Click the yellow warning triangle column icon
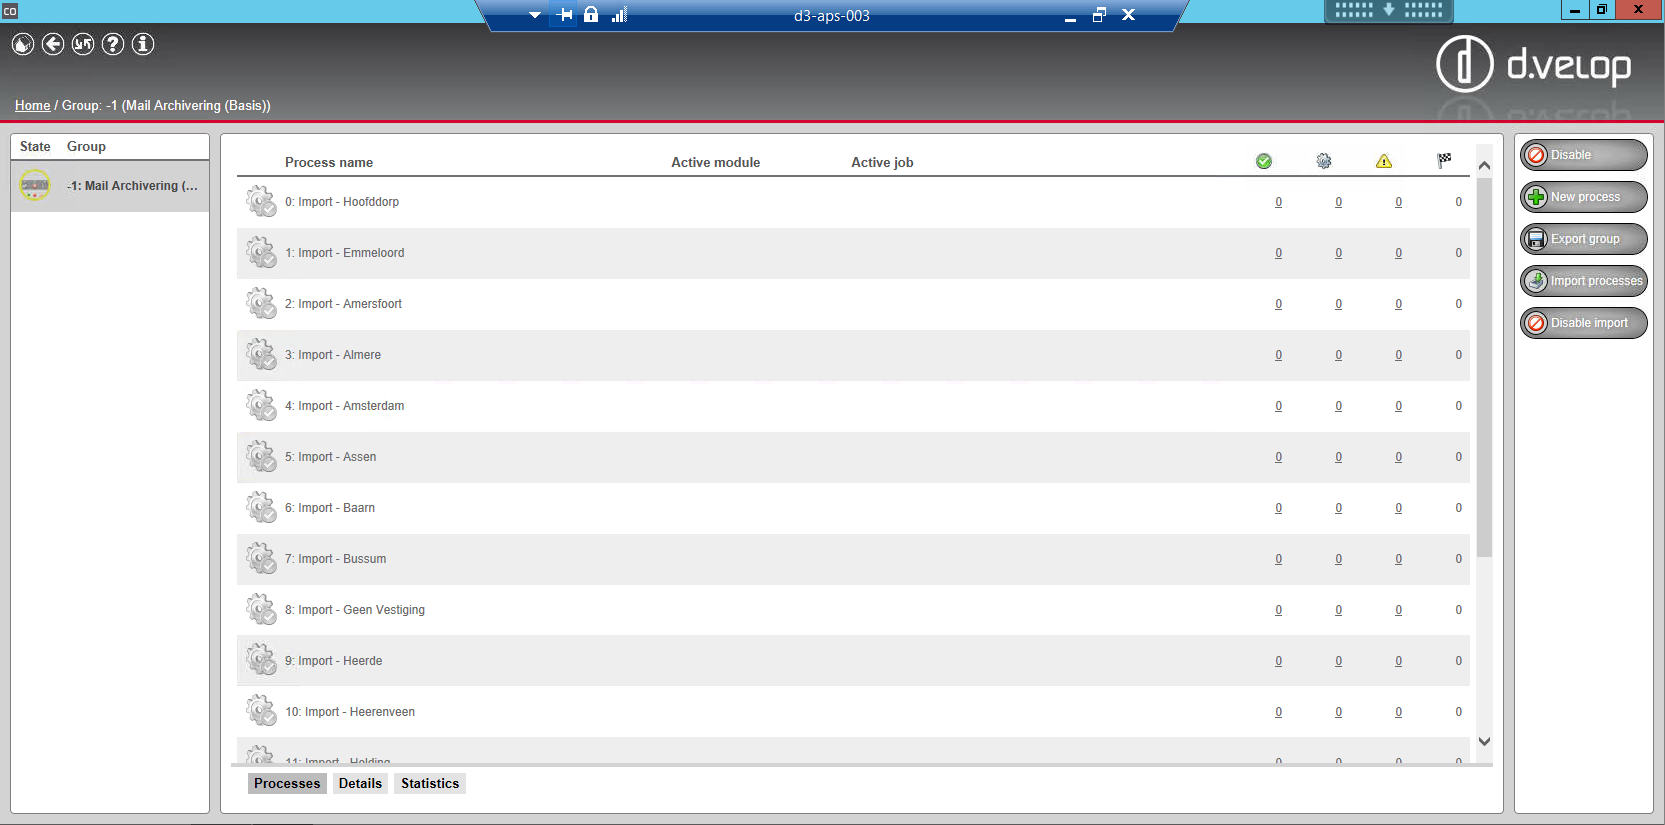Screen dimensions: 1665x825 (x=1384, y=161)
